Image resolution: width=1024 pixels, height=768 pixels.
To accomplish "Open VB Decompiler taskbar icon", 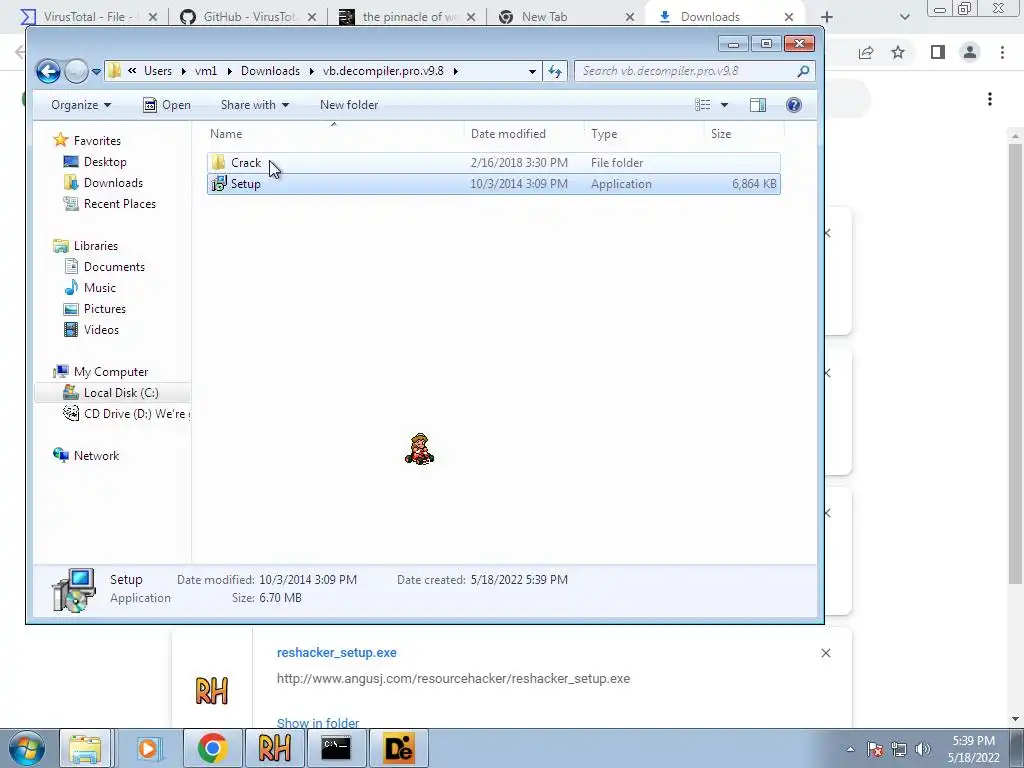I will point(398,748).
